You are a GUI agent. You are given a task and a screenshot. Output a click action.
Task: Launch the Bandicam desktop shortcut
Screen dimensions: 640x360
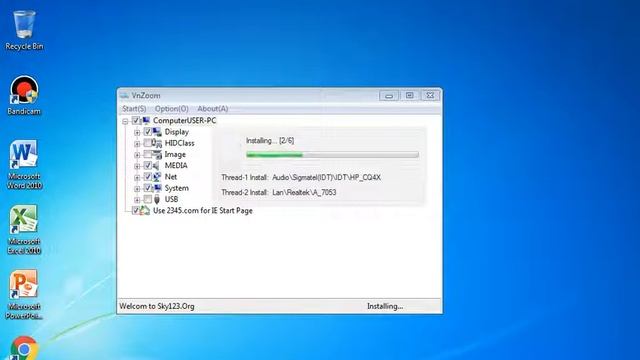coord(24,95)
